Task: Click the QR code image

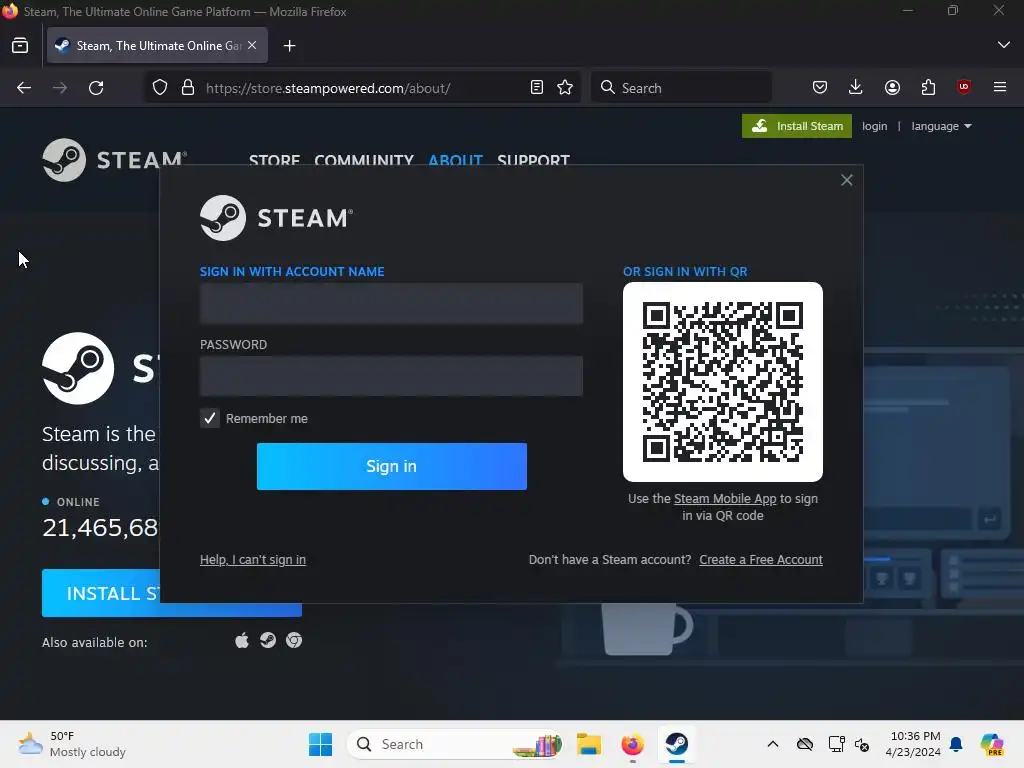Action: point(722,381)
